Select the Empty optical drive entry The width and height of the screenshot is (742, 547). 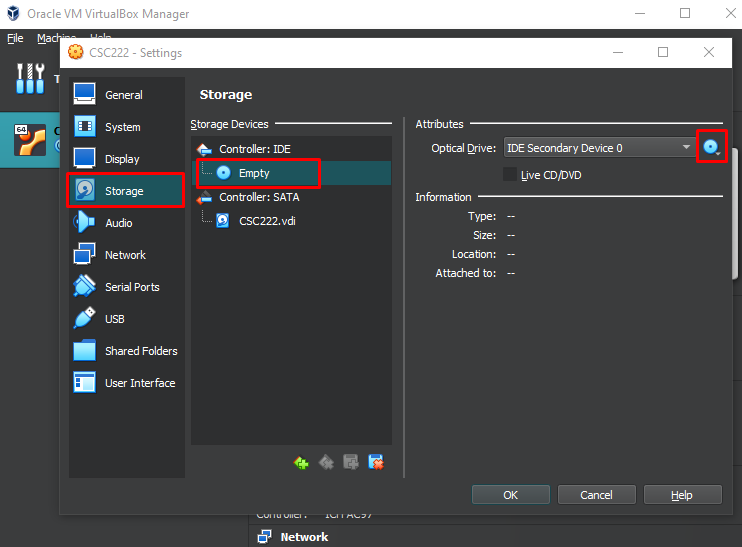pyautogui.click(x=254, y=173)
